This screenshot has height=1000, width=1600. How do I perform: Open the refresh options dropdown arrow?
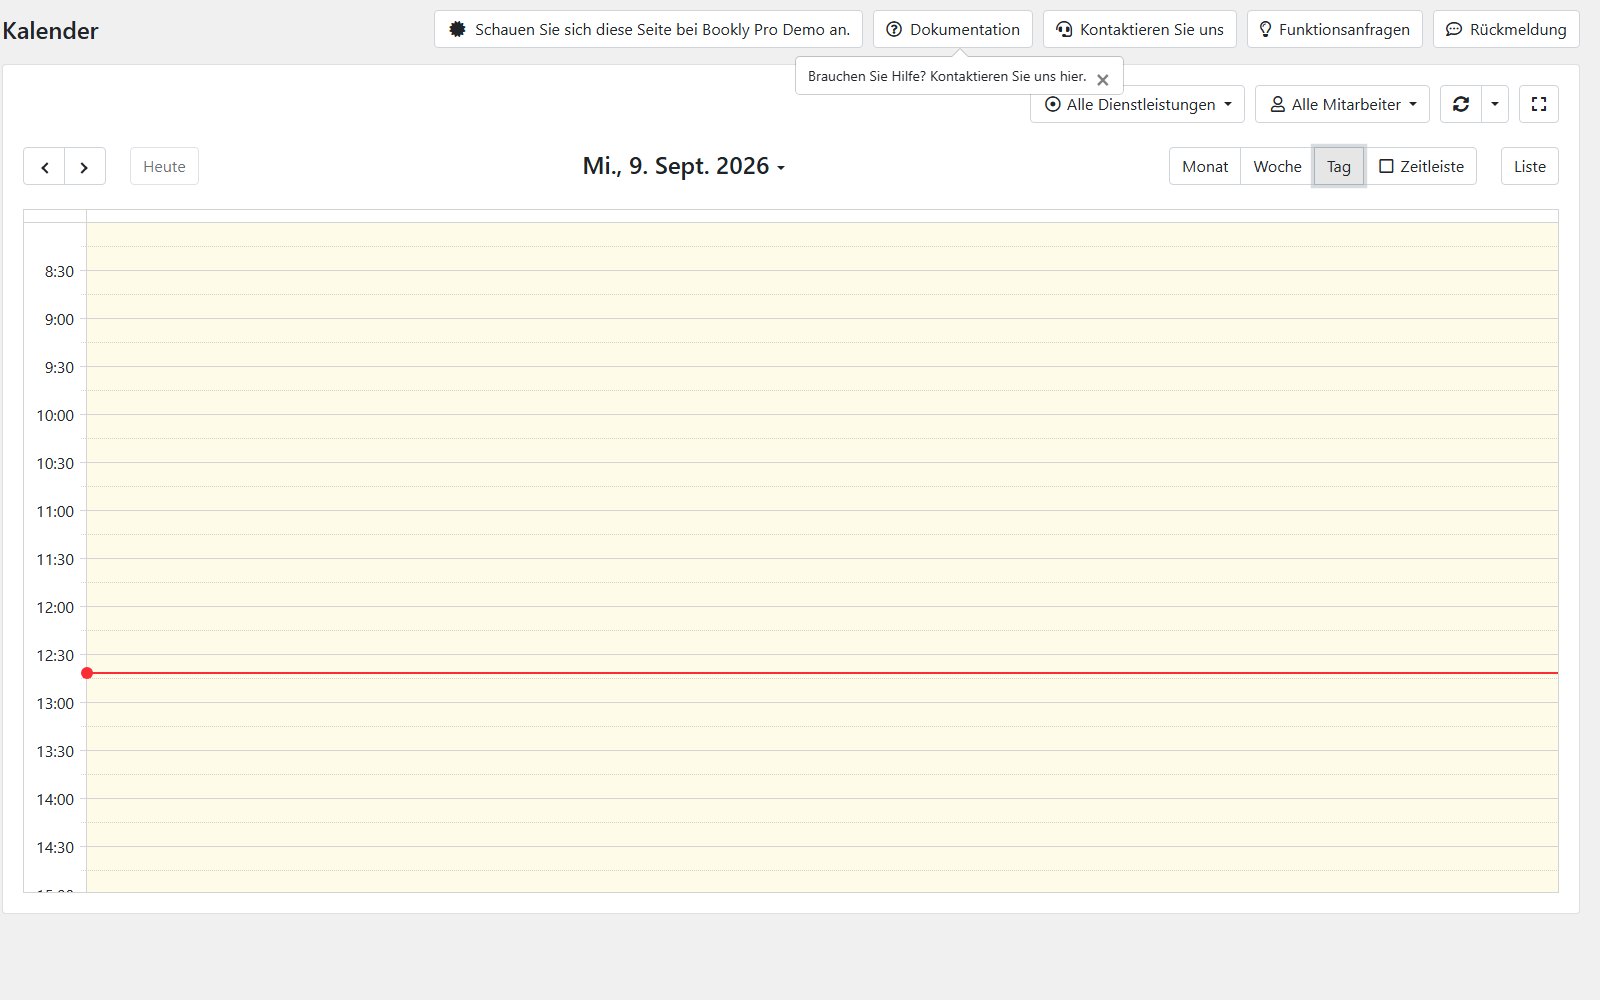pyautogui.click(x=1495, y=104)
